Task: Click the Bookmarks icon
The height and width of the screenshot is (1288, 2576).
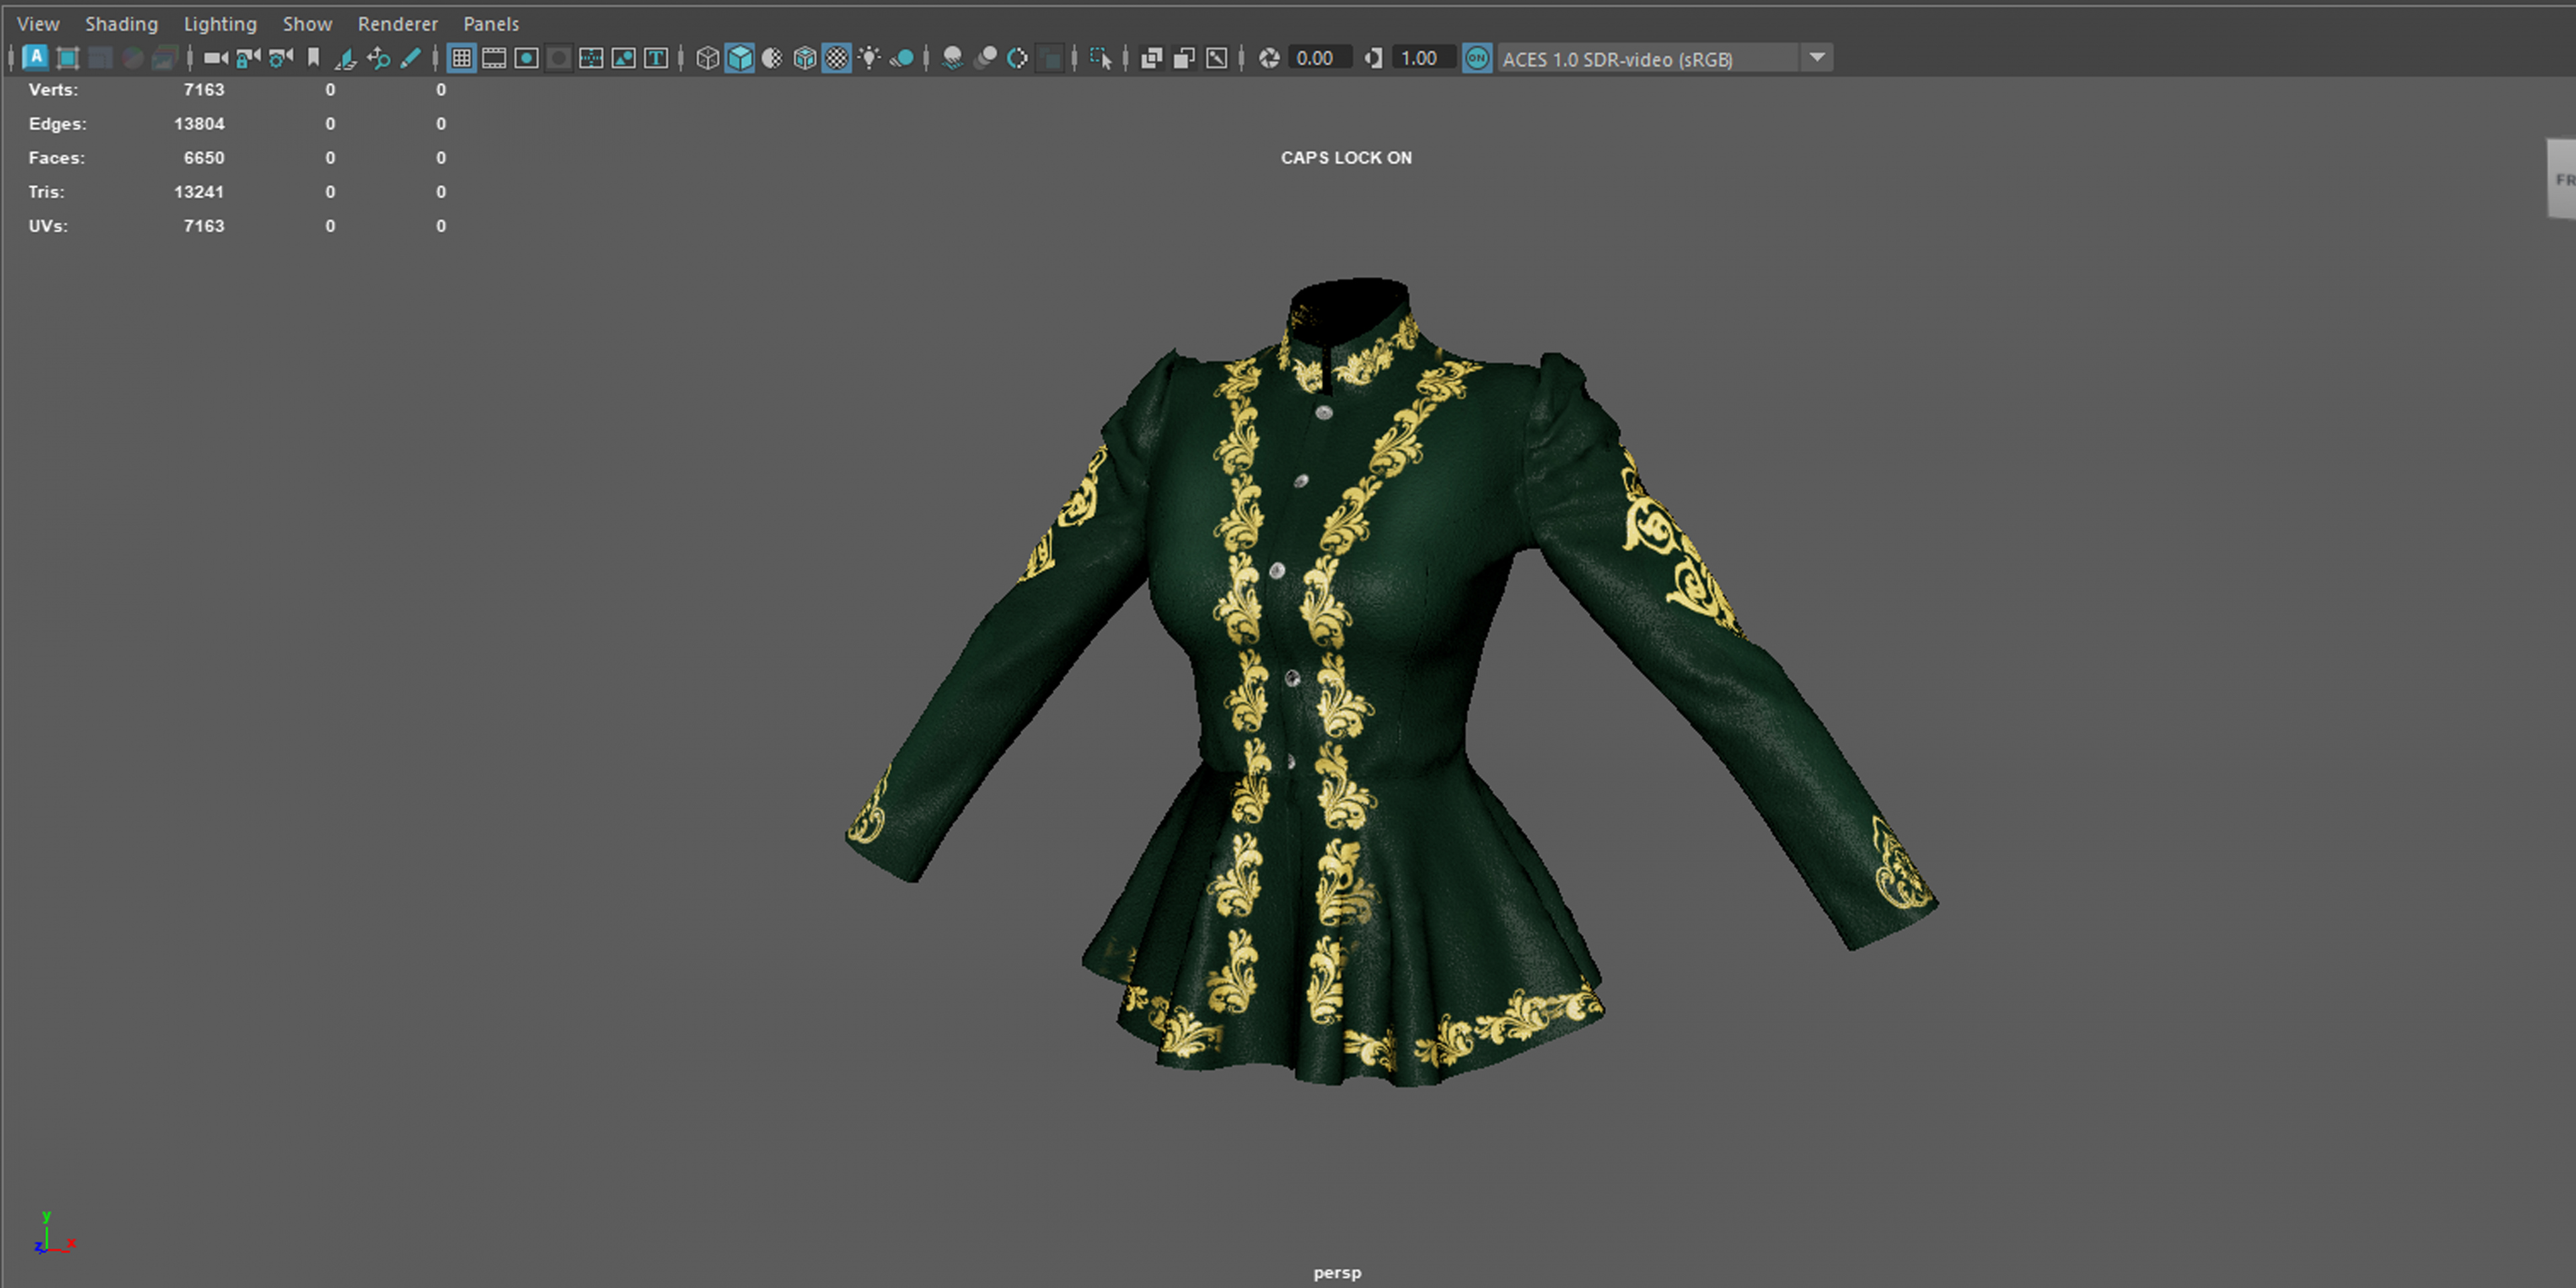Action: (313, 58)
